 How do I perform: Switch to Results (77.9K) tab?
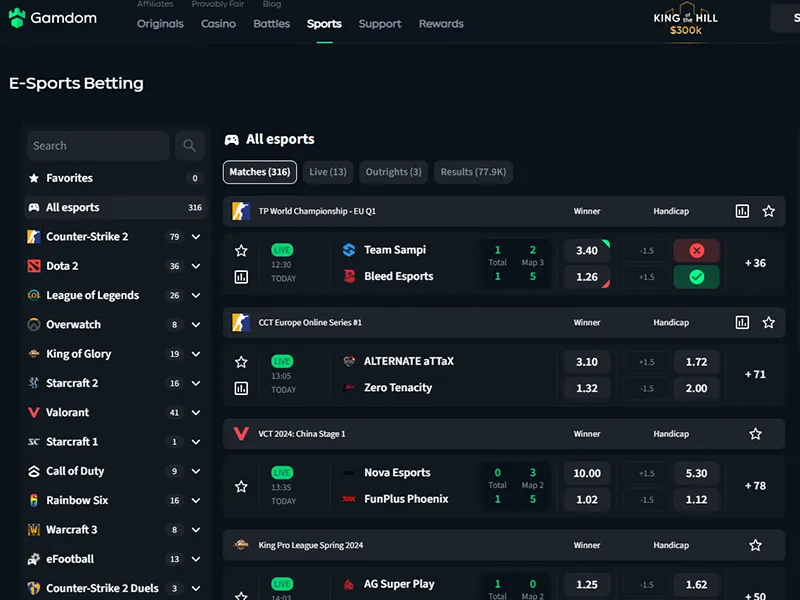(x=473, y=172)
